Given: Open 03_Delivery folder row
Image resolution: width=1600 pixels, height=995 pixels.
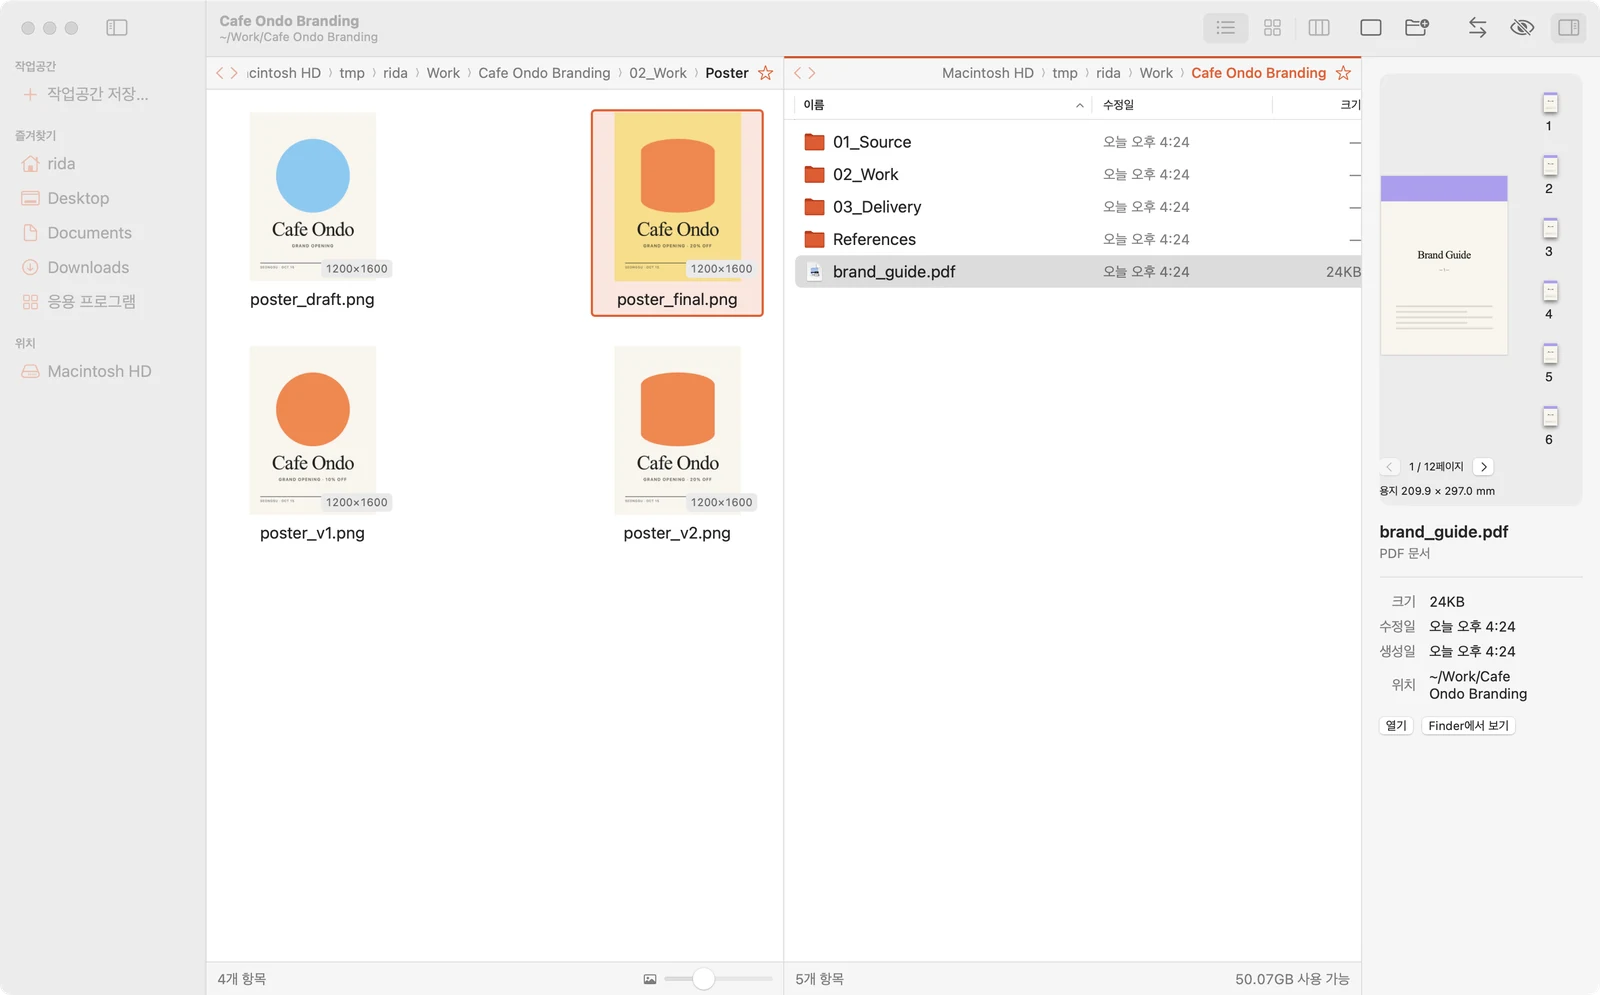Looking at the screenshot, I should tap(1078, 207).
